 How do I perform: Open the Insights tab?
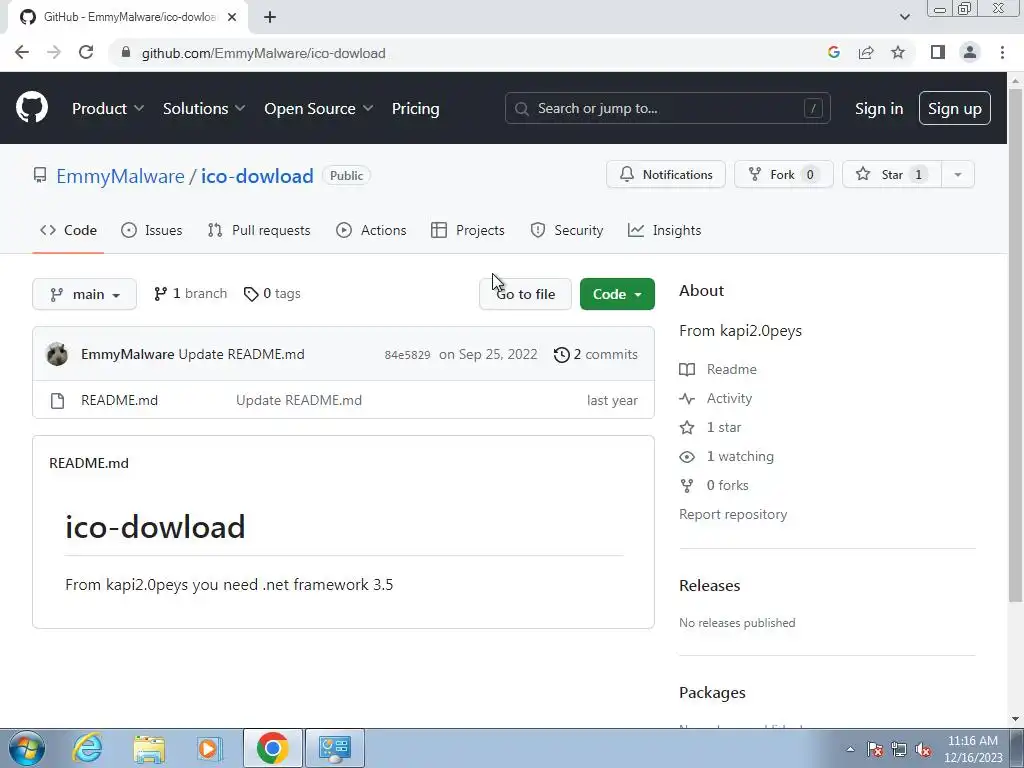pyautogui.click(x=664, y=230)
